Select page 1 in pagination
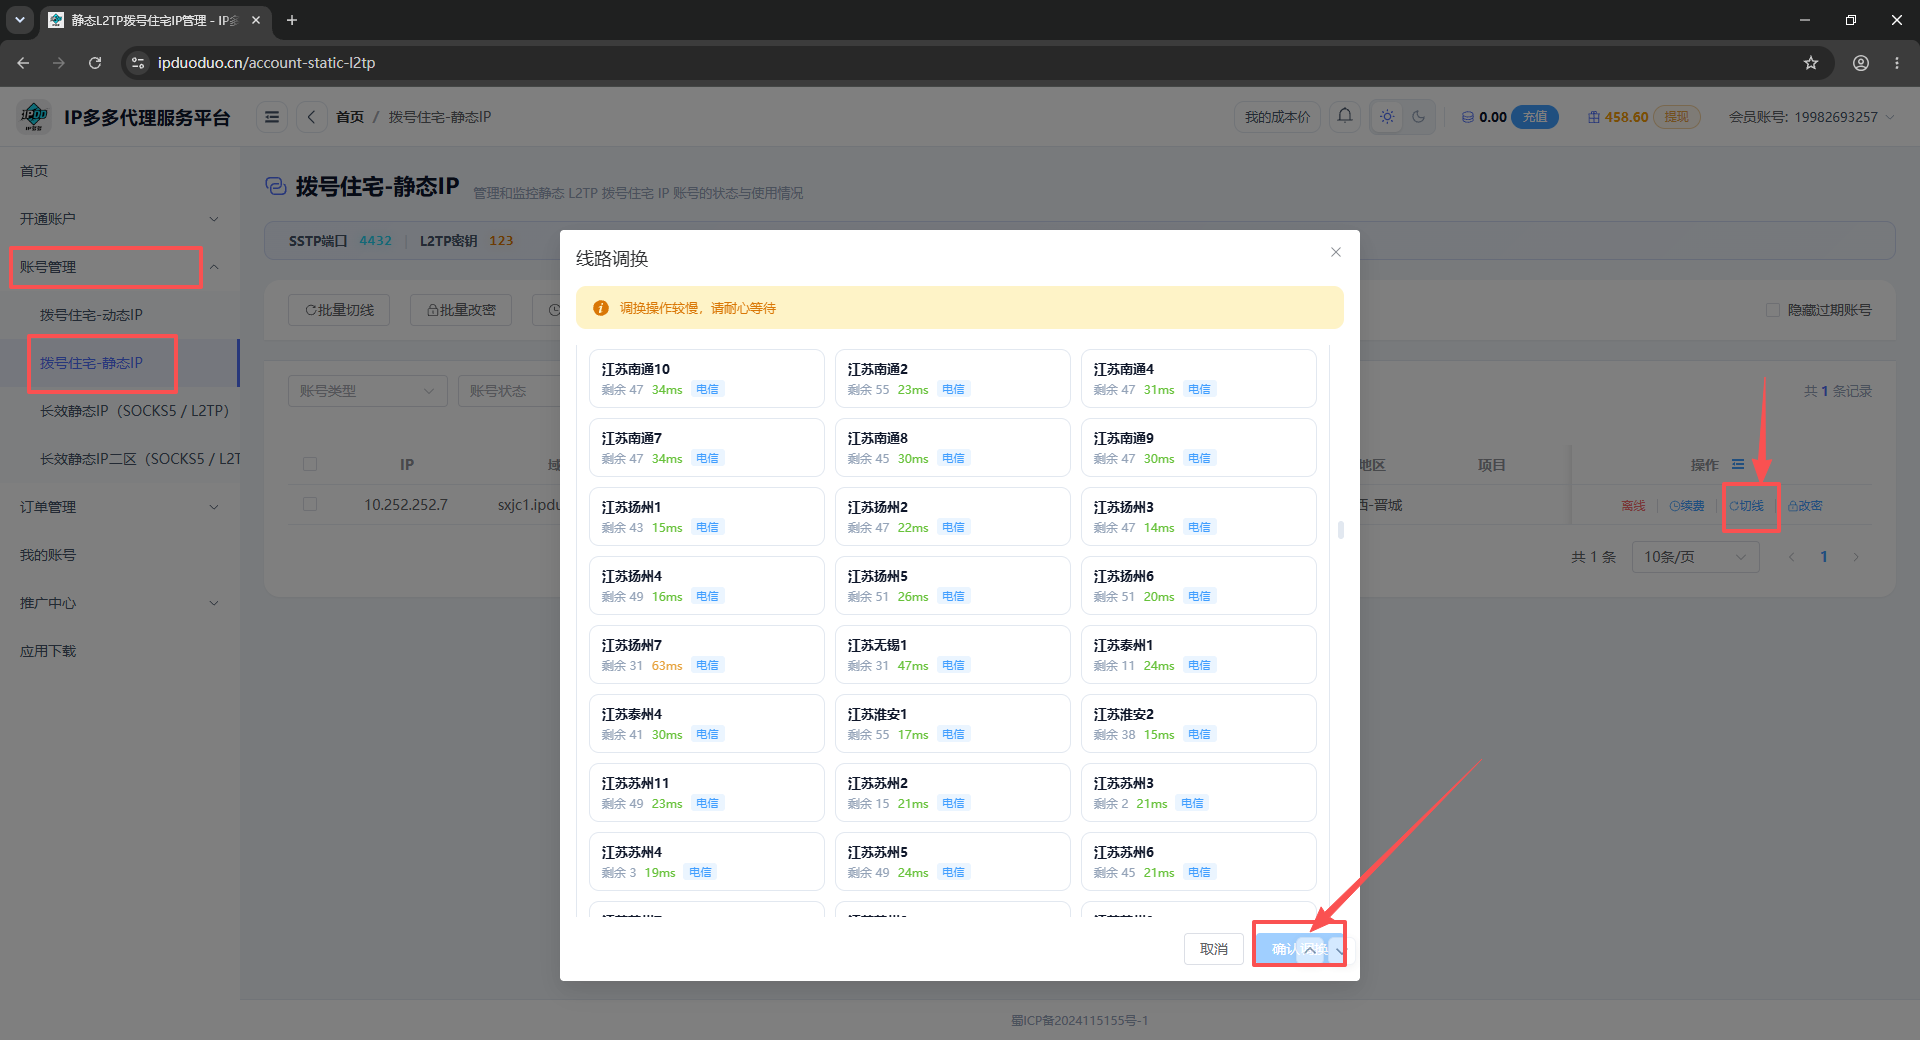 click(1824, 557)
